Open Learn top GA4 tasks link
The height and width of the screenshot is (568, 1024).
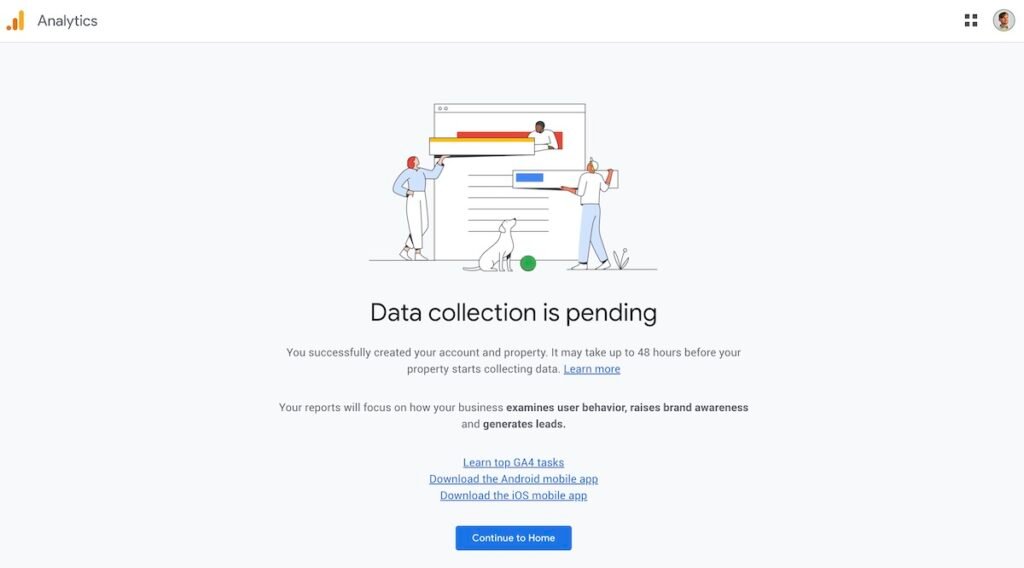pos(513,462)
